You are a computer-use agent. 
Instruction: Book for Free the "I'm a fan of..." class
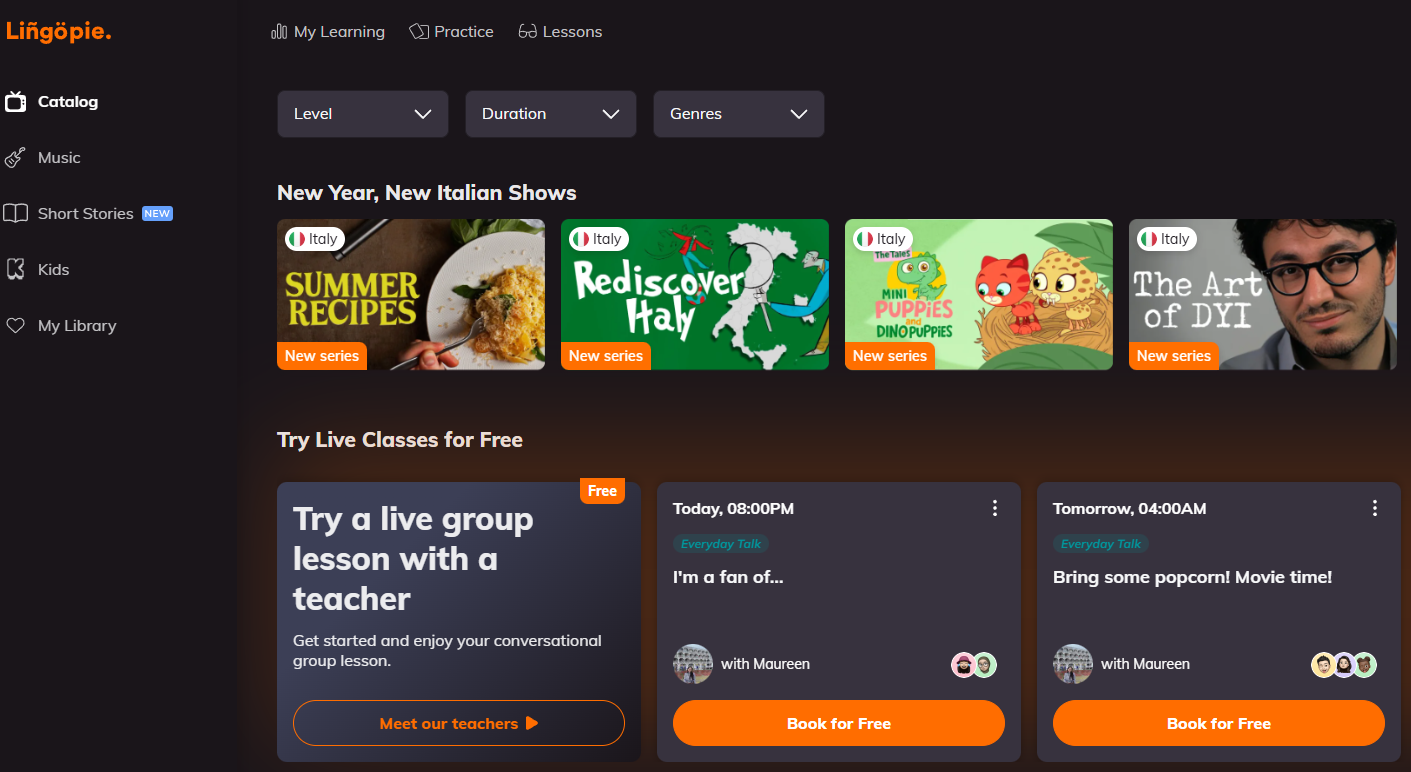pyautogui.click(x=838, y=723)
